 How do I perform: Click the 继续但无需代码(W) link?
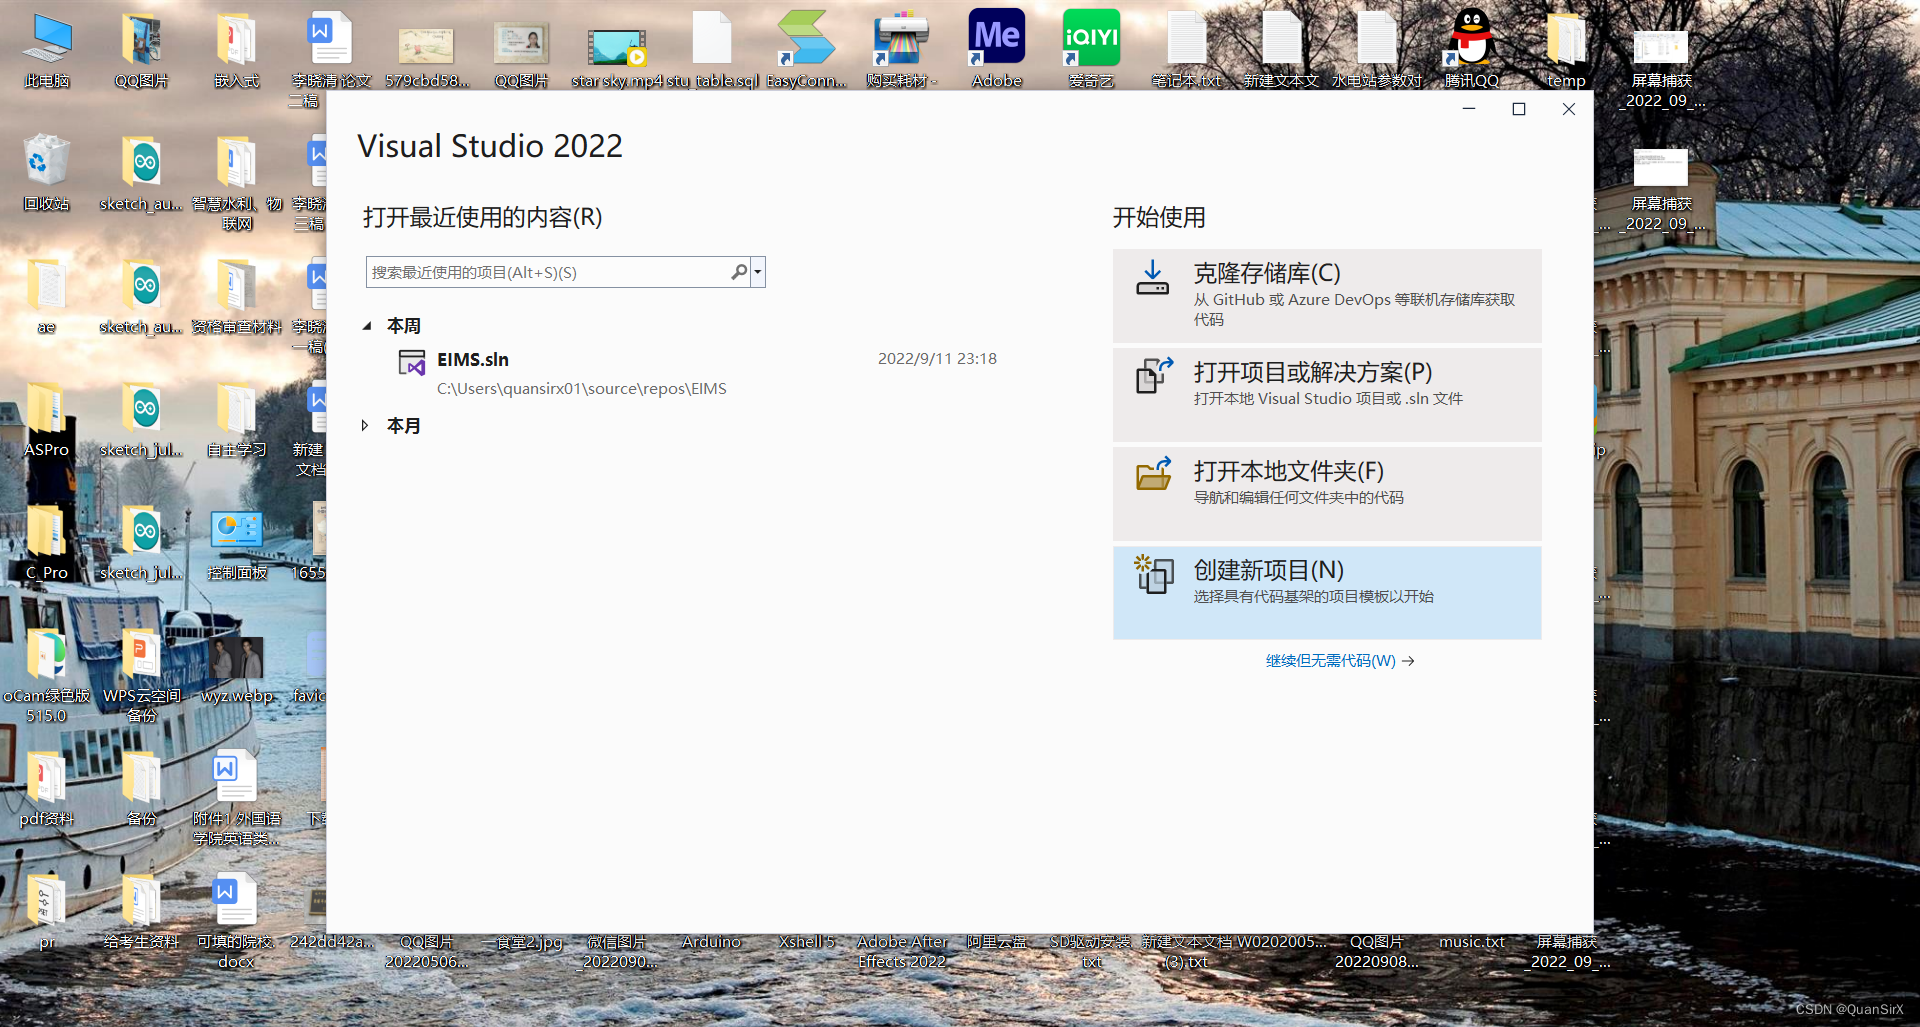coord(1339,661)
